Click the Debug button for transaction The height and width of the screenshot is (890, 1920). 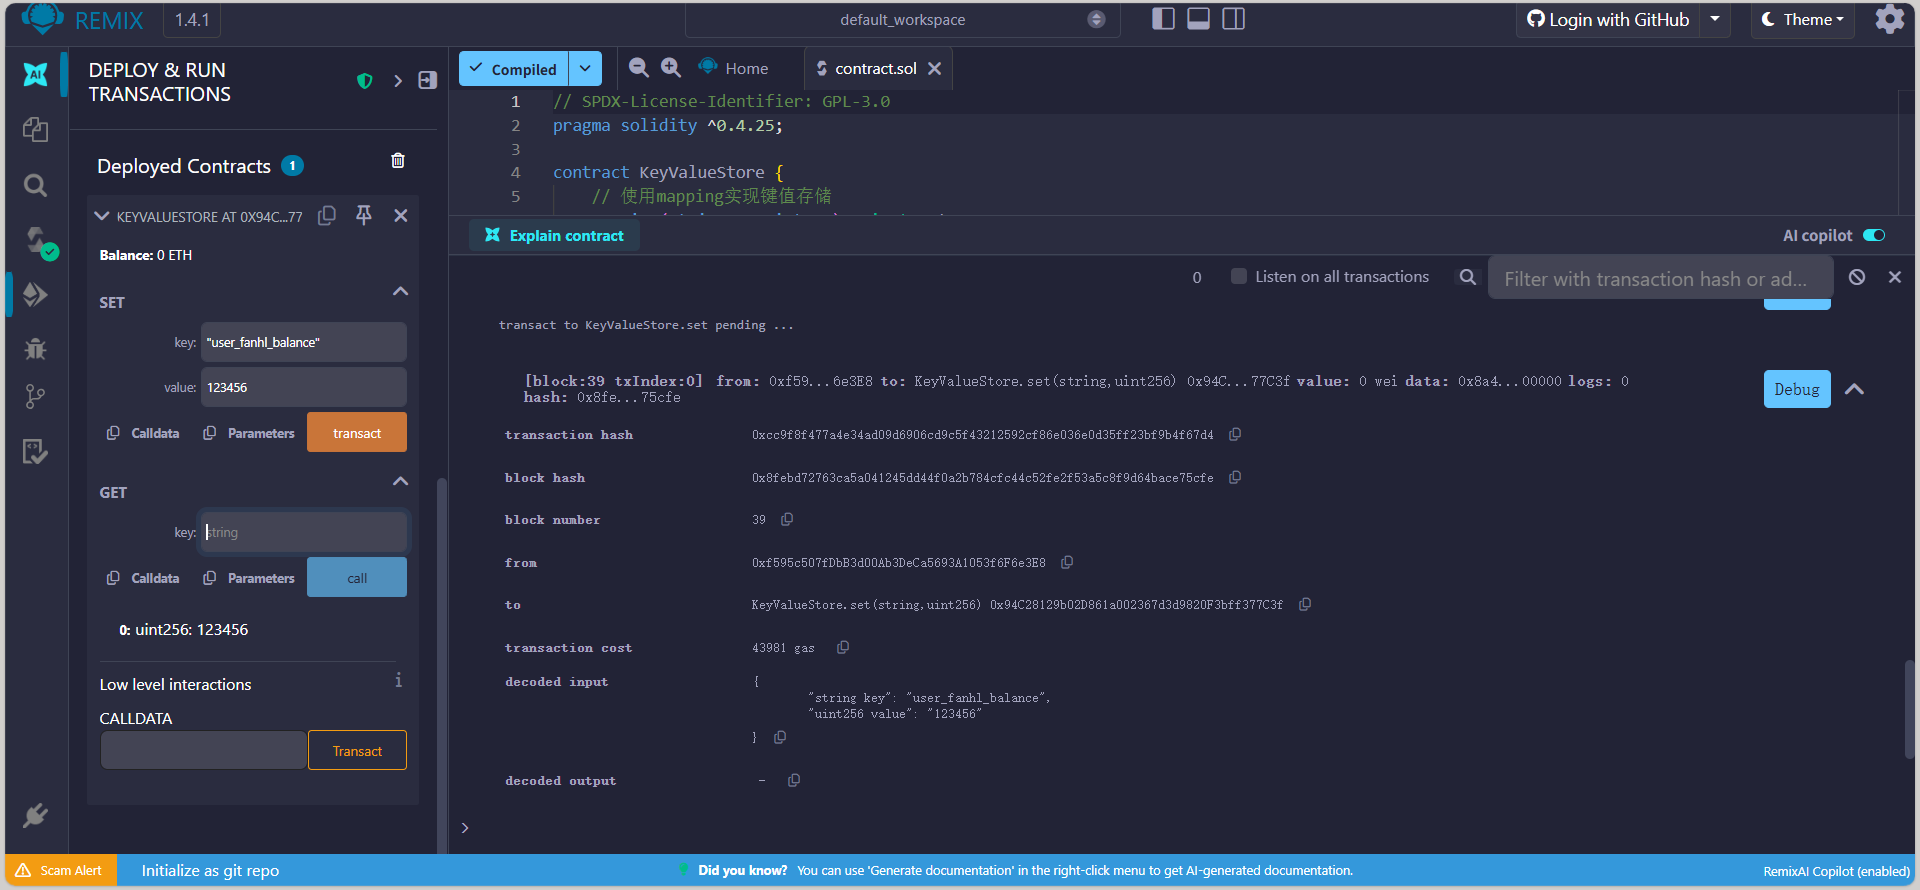pyautogui.click(x=1796, y=389)
